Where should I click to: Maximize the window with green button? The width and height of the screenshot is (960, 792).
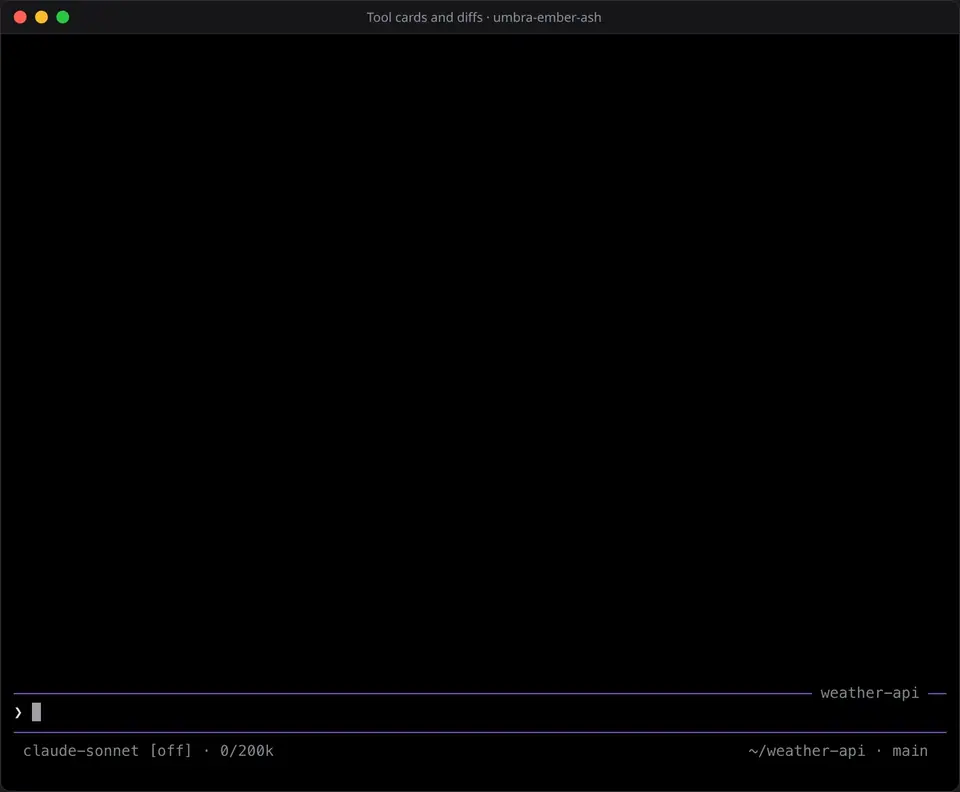[63, 17]
